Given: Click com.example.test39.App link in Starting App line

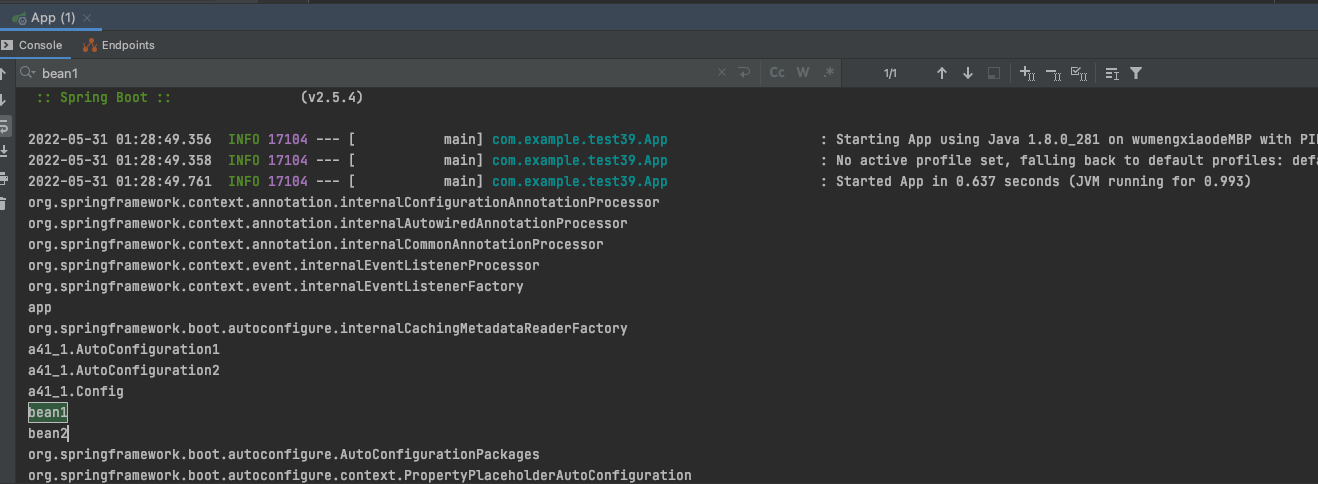Looking at the screenshot, I should click(x=580, y=140).
